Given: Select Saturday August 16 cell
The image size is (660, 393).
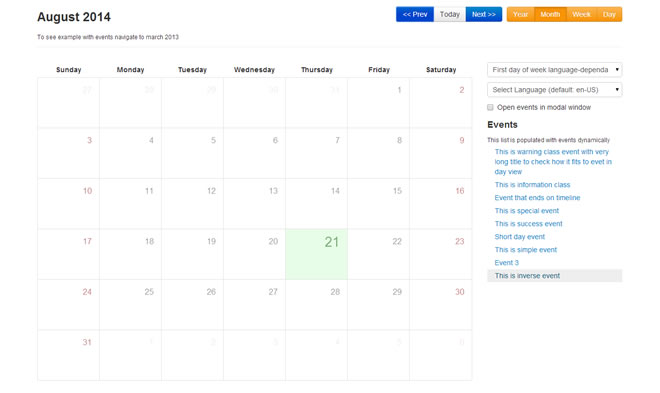Looking at the screenshot, I should coord(441,204).
